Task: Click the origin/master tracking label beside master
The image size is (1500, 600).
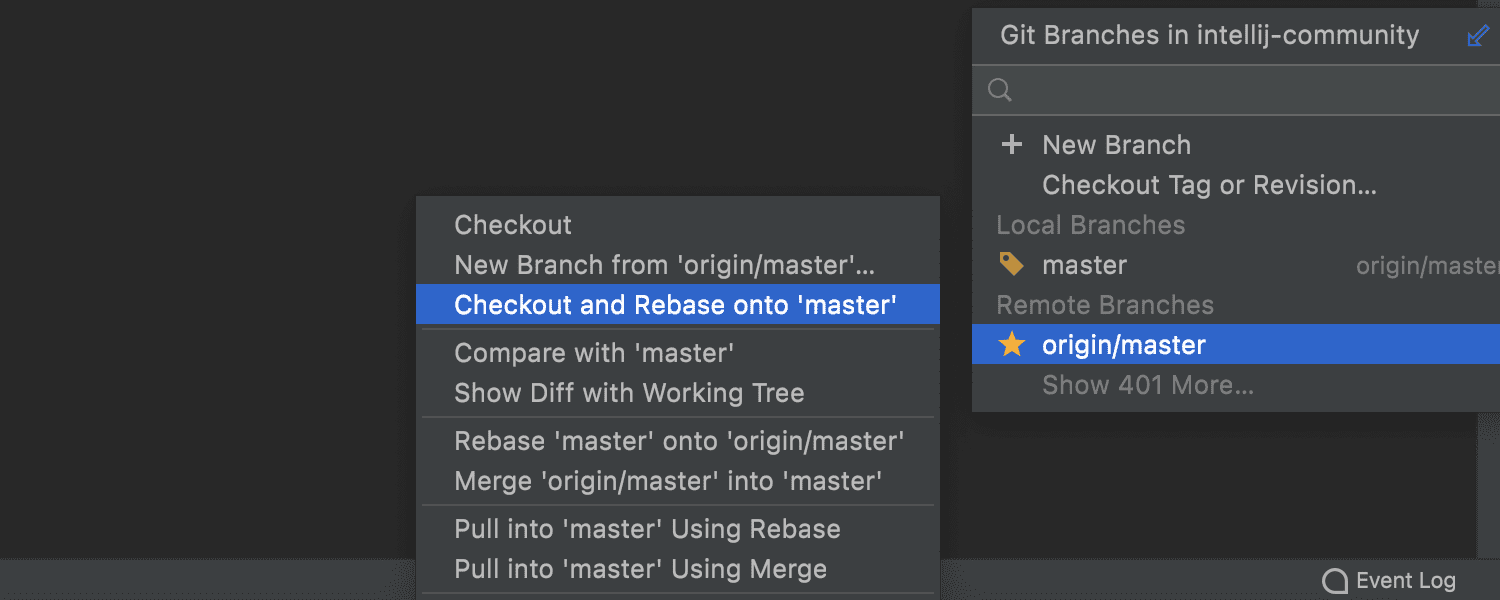Action: click(x=1428, y=266)
